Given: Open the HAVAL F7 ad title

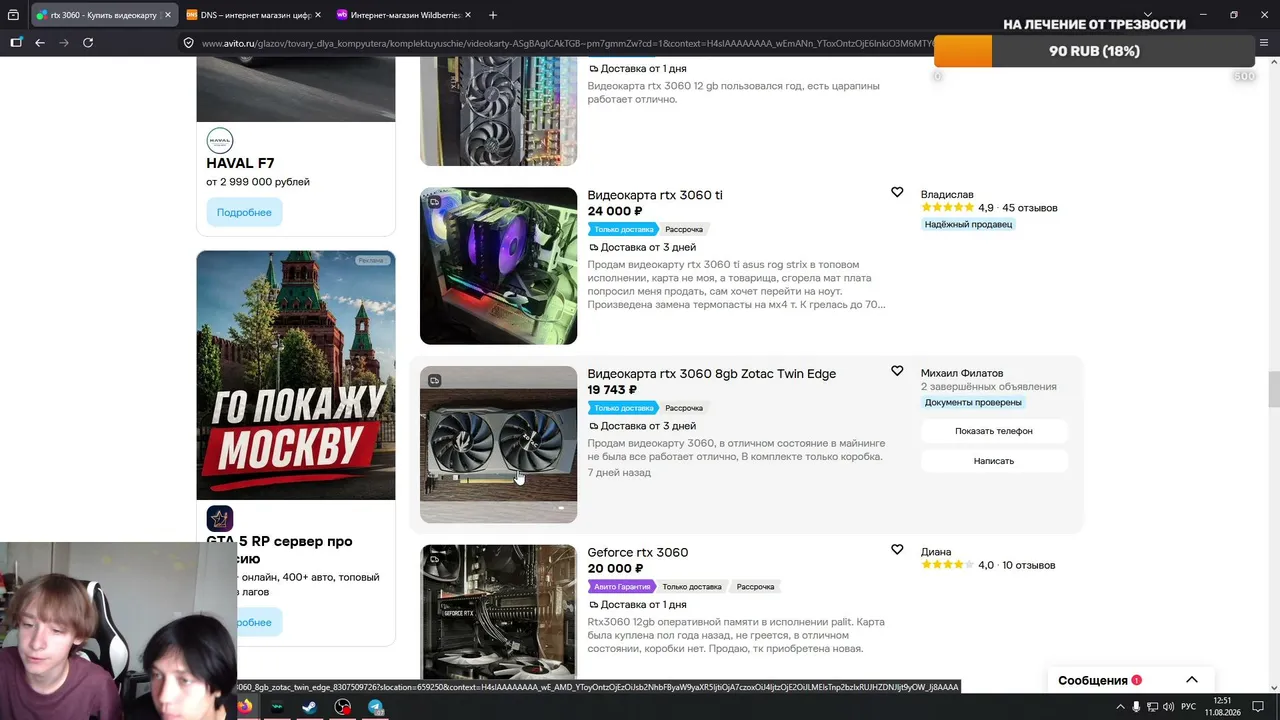Looking at the screenshot, I should (x=240, y=163).
